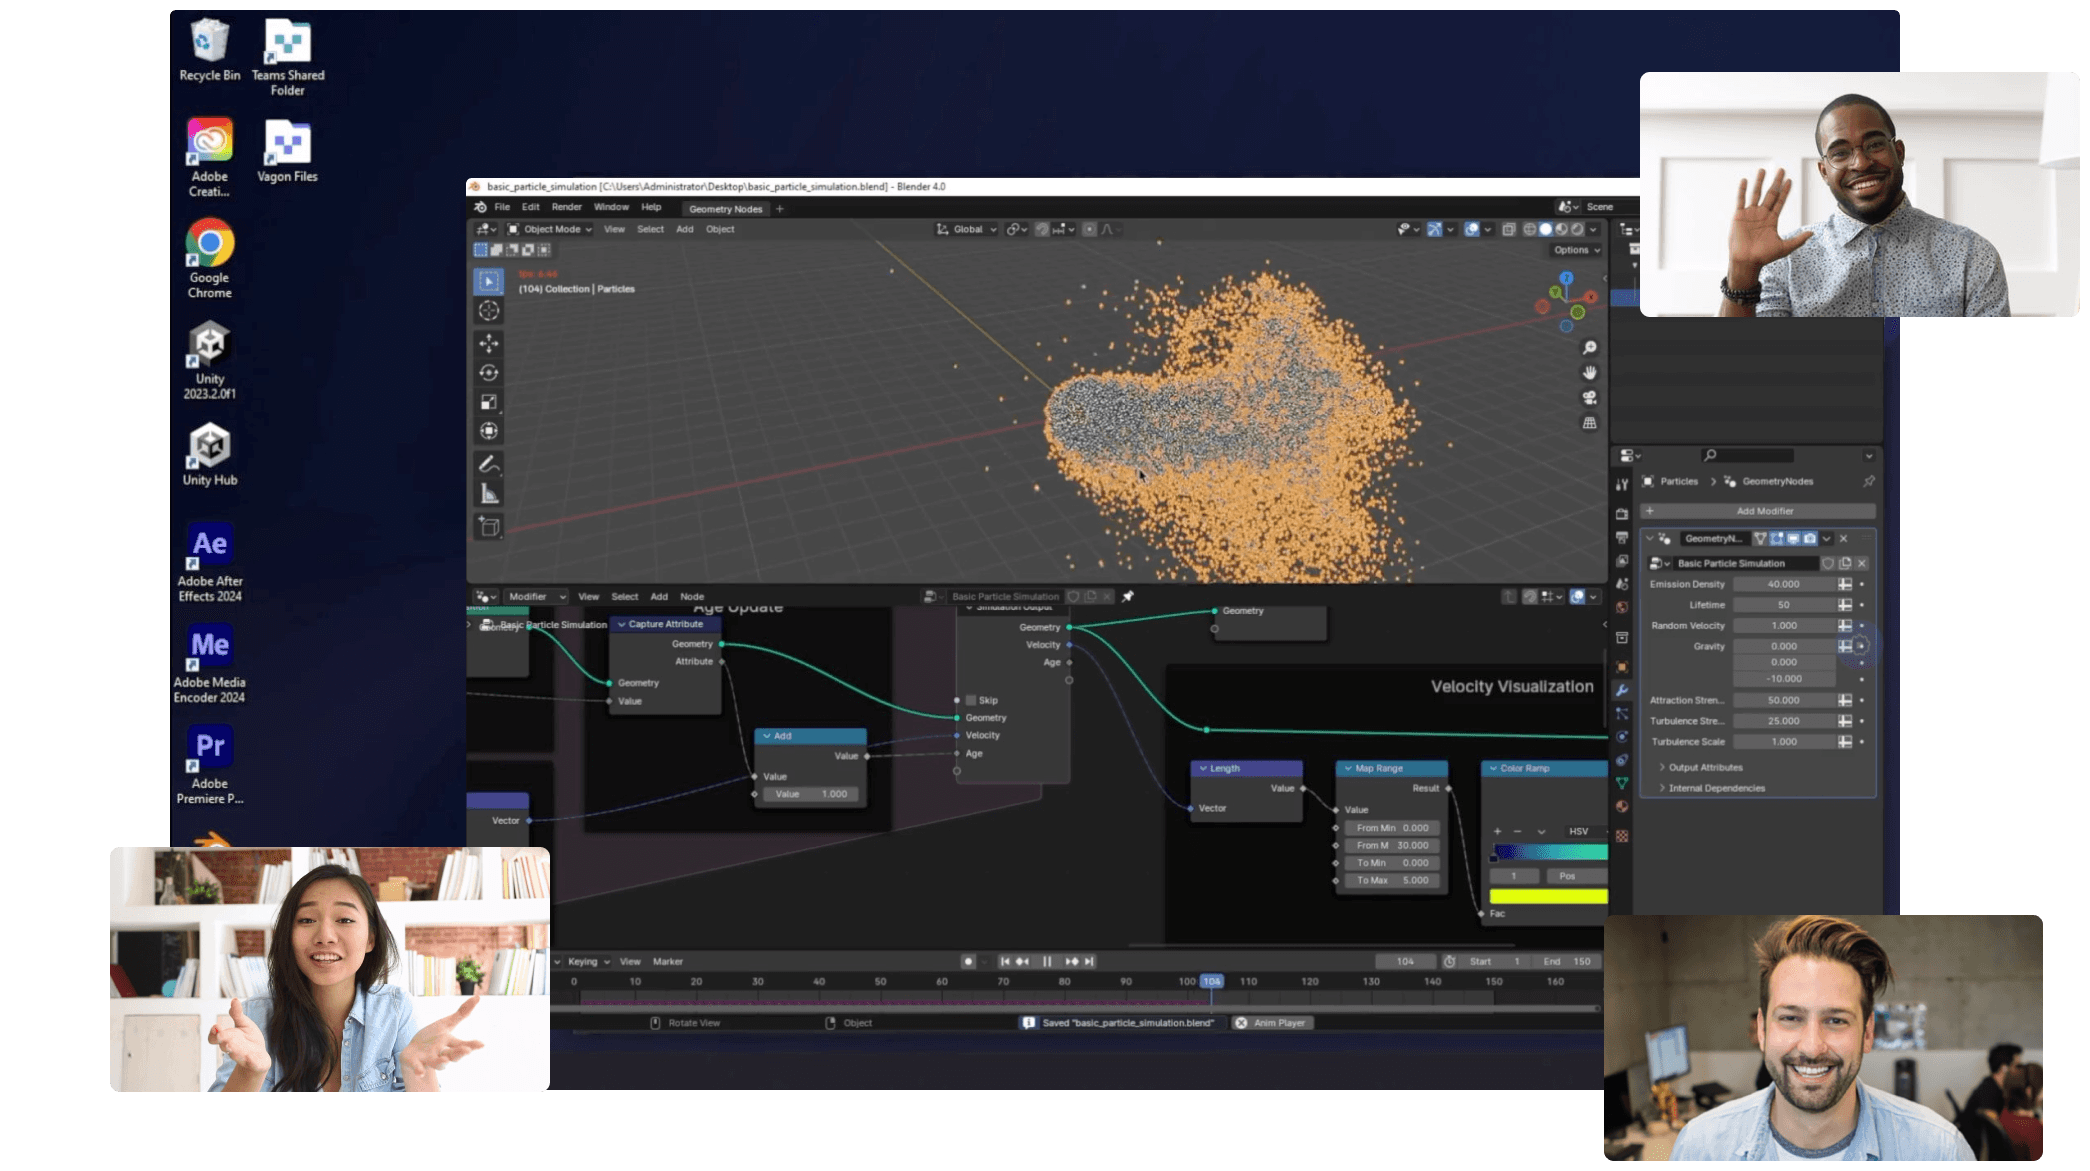Expand the Output Attributes section
This screenshot has width=2090, height=1171.
(1705, 767)
